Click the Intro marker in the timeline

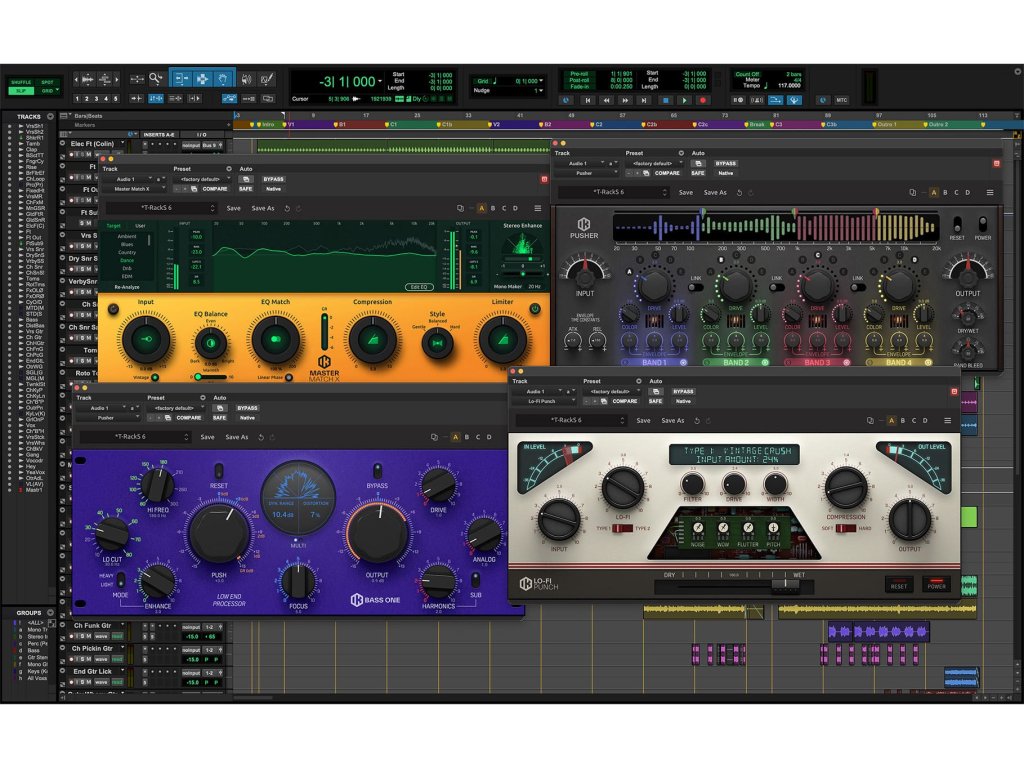(265, 124)
